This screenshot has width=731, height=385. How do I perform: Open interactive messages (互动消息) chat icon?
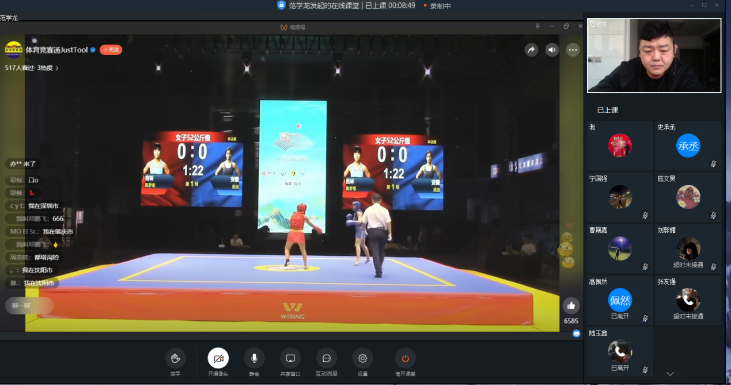pyautogui.click(x=326, y=358)
